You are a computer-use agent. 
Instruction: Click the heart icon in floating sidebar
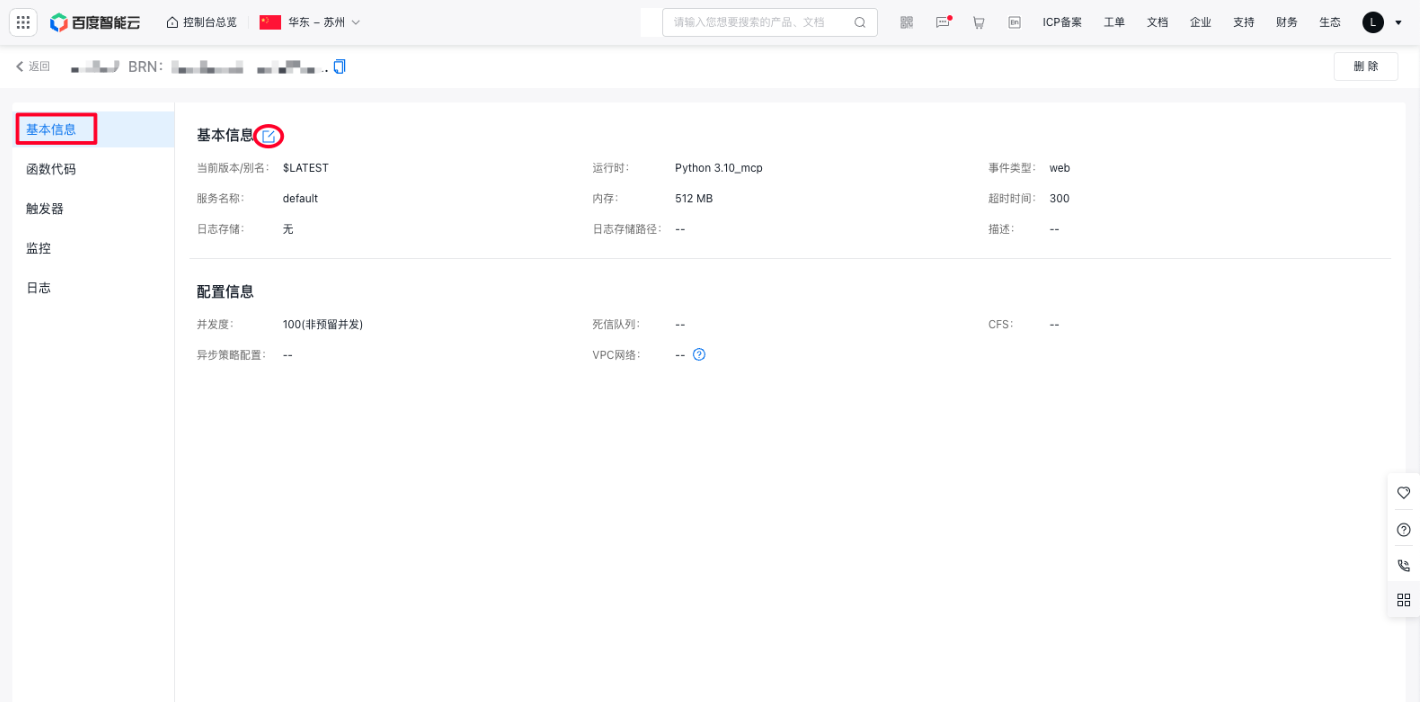(1404, 492)
